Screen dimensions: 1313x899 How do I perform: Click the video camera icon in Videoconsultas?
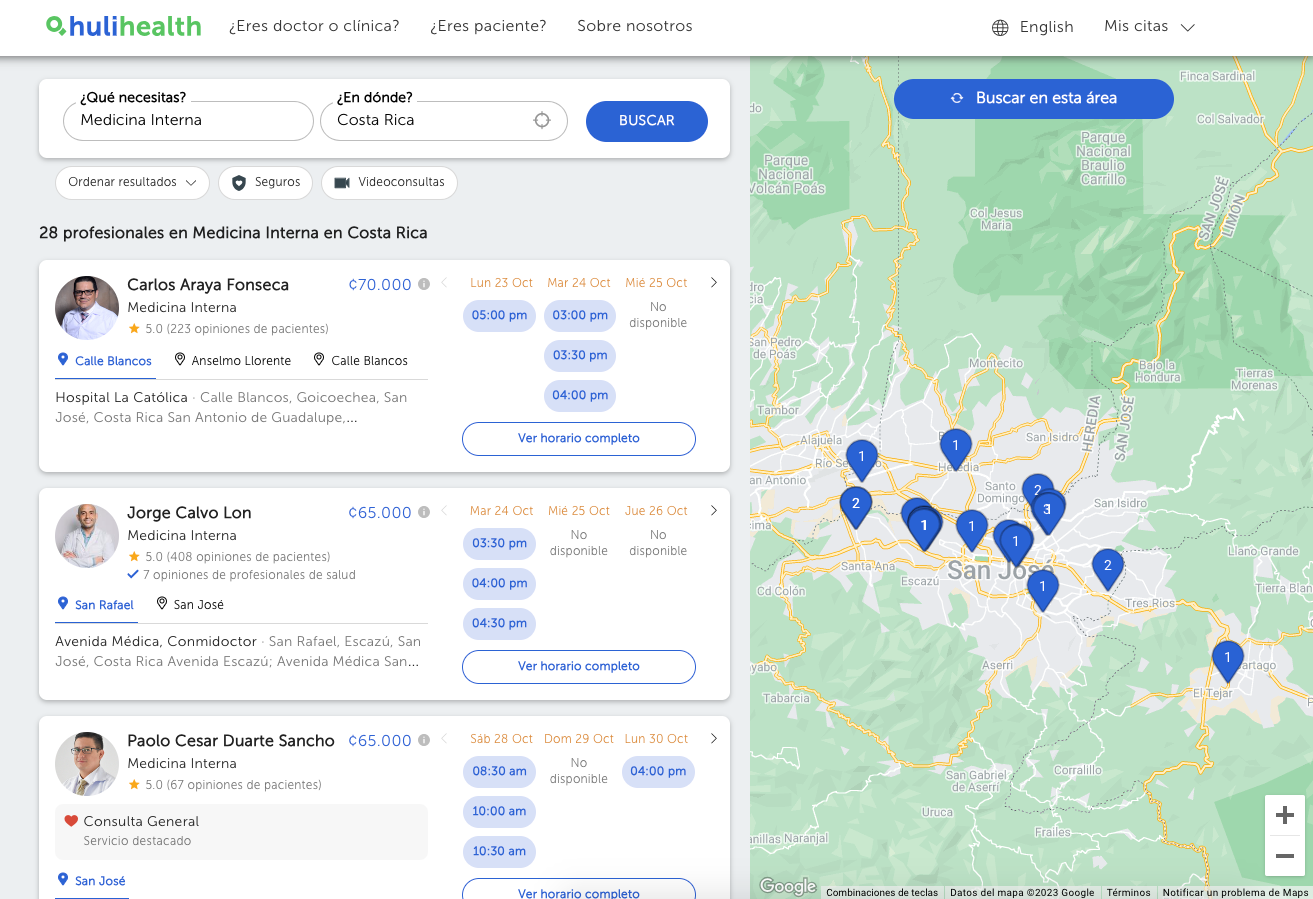click(x=342, y=183)
